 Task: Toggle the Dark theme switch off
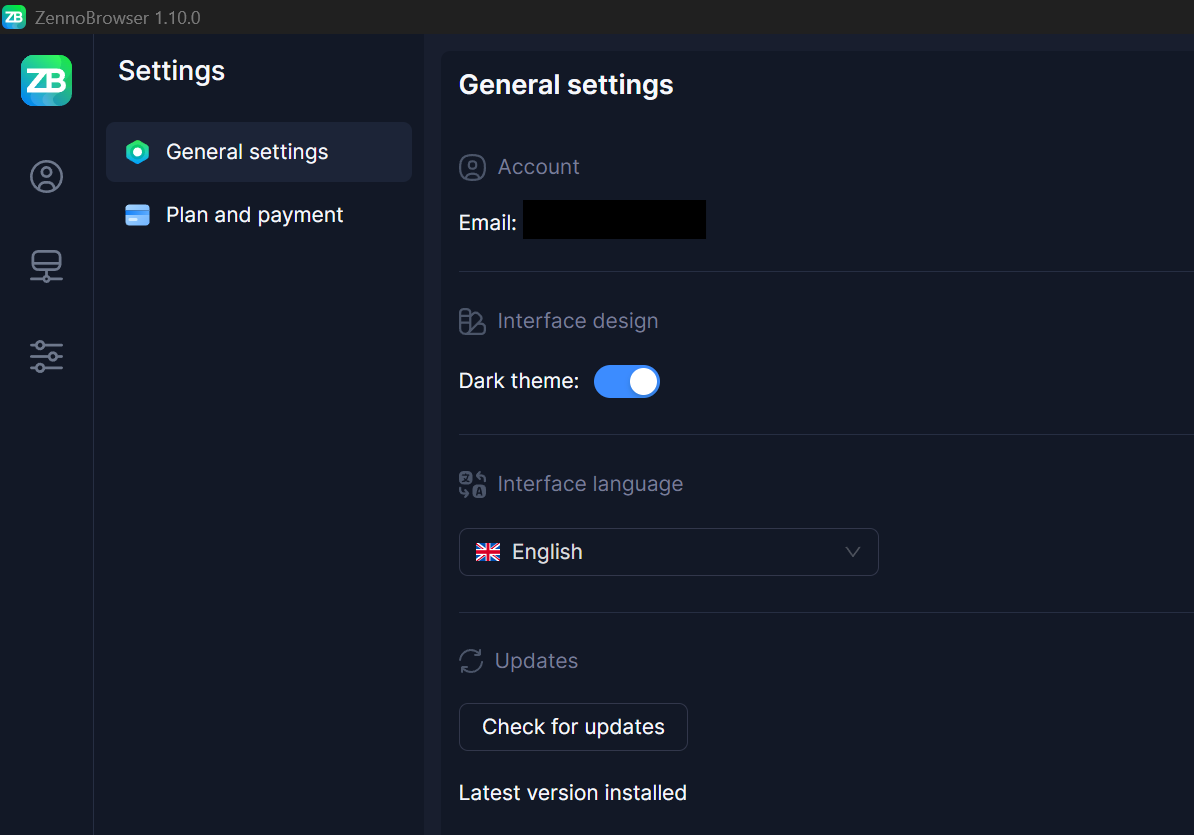[627, 381]
